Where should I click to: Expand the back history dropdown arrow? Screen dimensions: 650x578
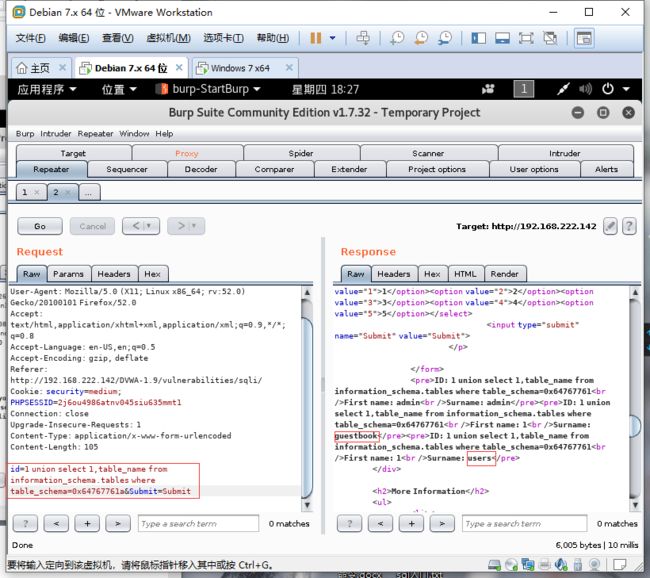[149, 226]
